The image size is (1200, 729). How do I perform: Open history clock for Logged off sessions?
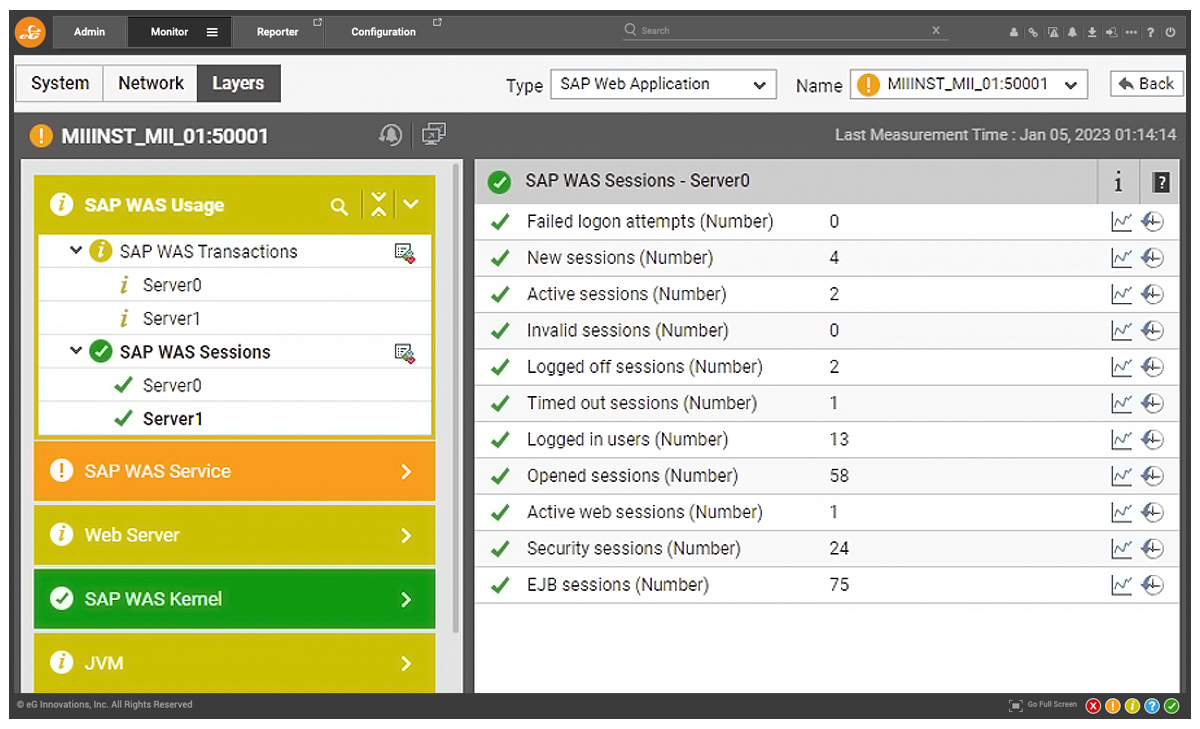tap(1152, 367)
